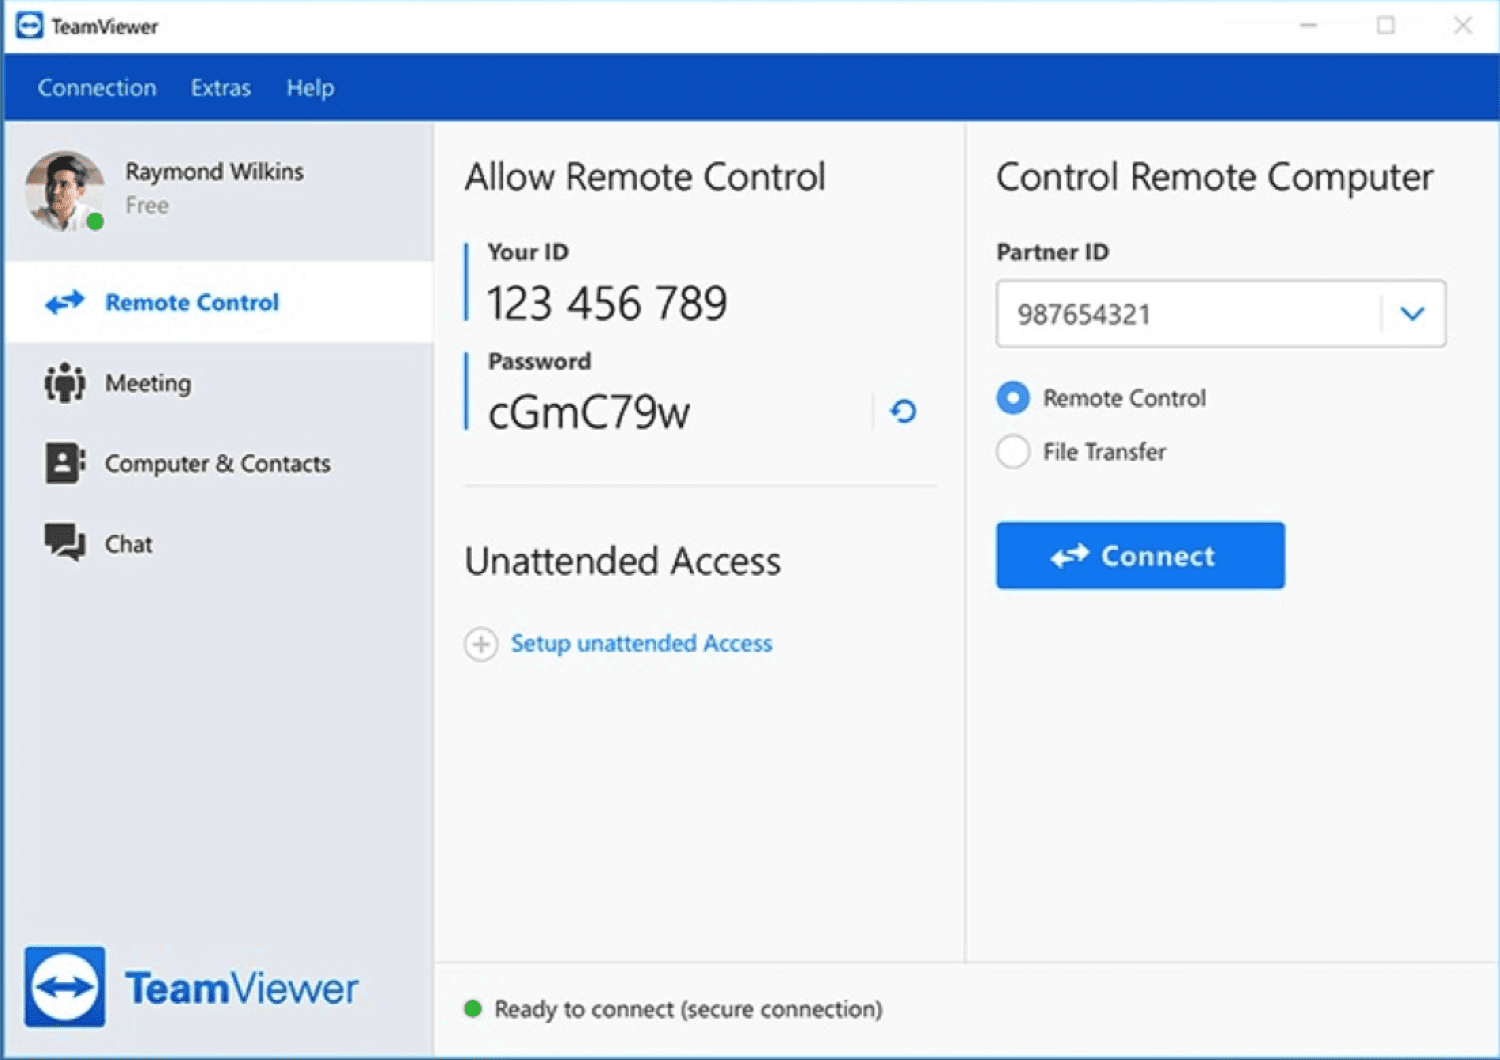This screenshot has height=1060, width=1500.
Task: Select the File Transfer radio option
Action: pyautogui.click(x=1013, y=452)
